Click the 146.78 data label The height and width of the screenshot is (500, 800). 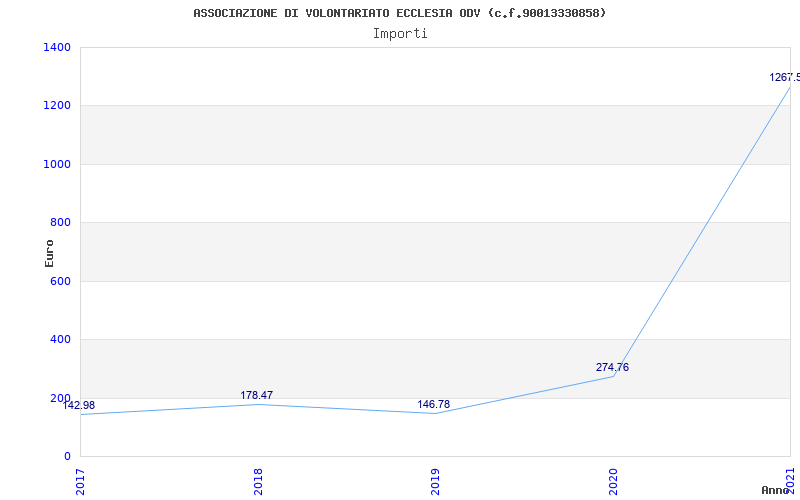click(434, 405)
